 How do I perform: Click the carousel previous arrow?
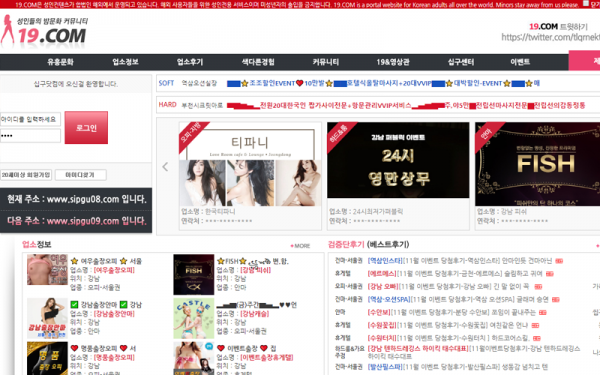click(x=165, y=167)
